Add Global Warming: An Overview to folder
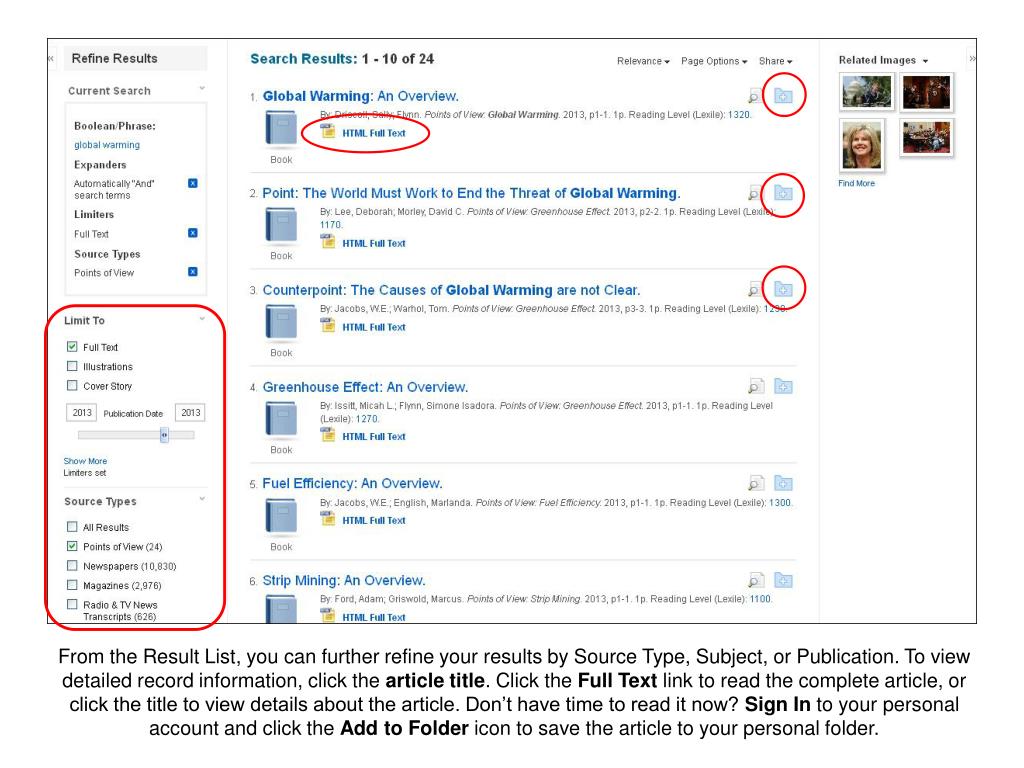Screen dimensions: 1024x768 click(x=783, y=96)
